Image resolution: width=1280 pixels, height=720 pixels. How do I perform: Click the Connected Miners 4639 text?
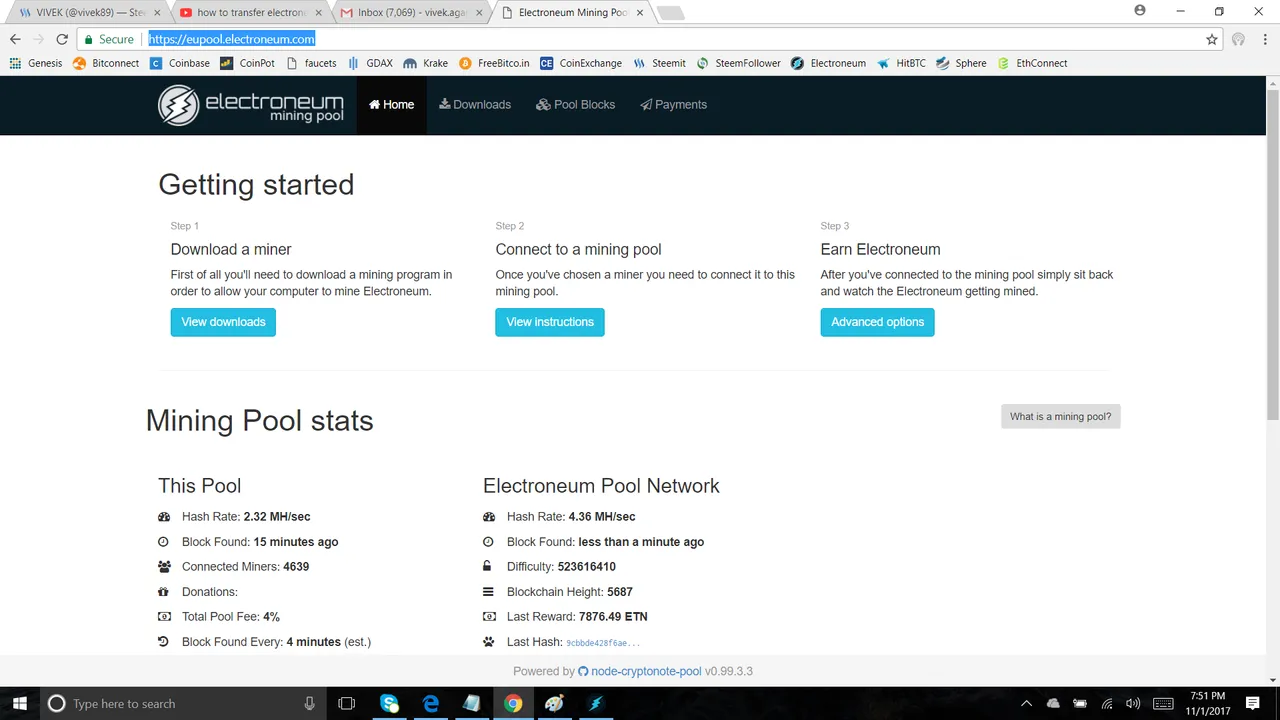tap(245, 567)
